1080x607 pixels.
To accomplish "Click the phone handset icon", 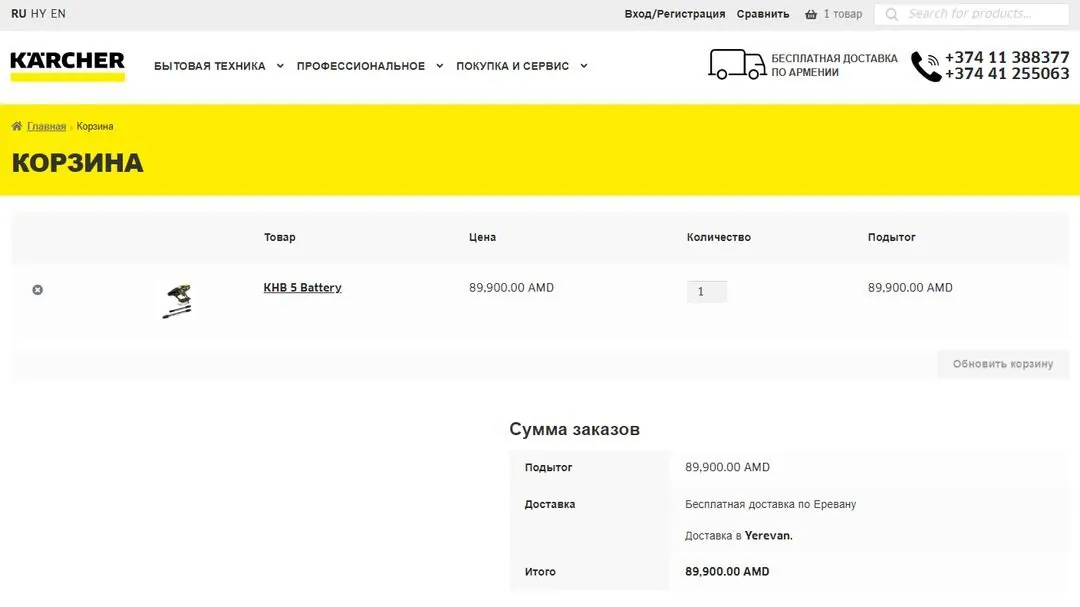I will (926, 67).
